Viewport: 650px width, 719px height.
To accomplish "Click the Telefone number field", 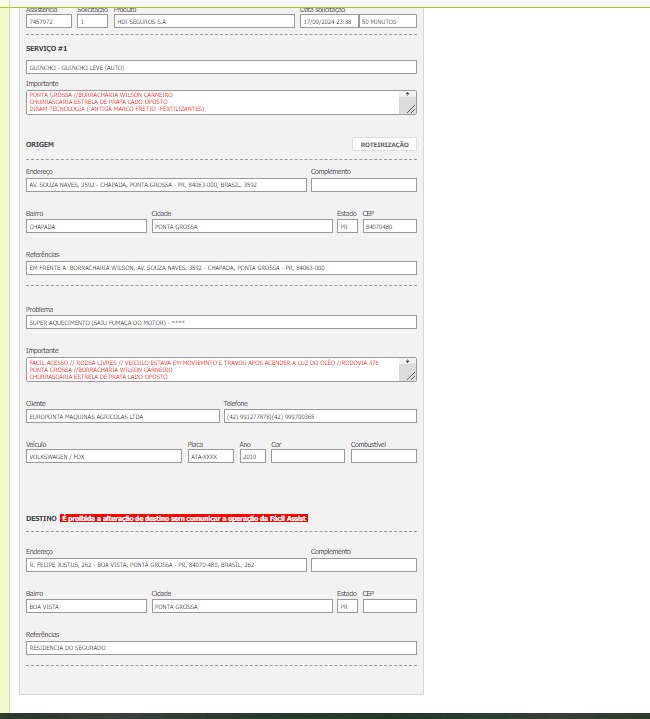I will 319,416.
